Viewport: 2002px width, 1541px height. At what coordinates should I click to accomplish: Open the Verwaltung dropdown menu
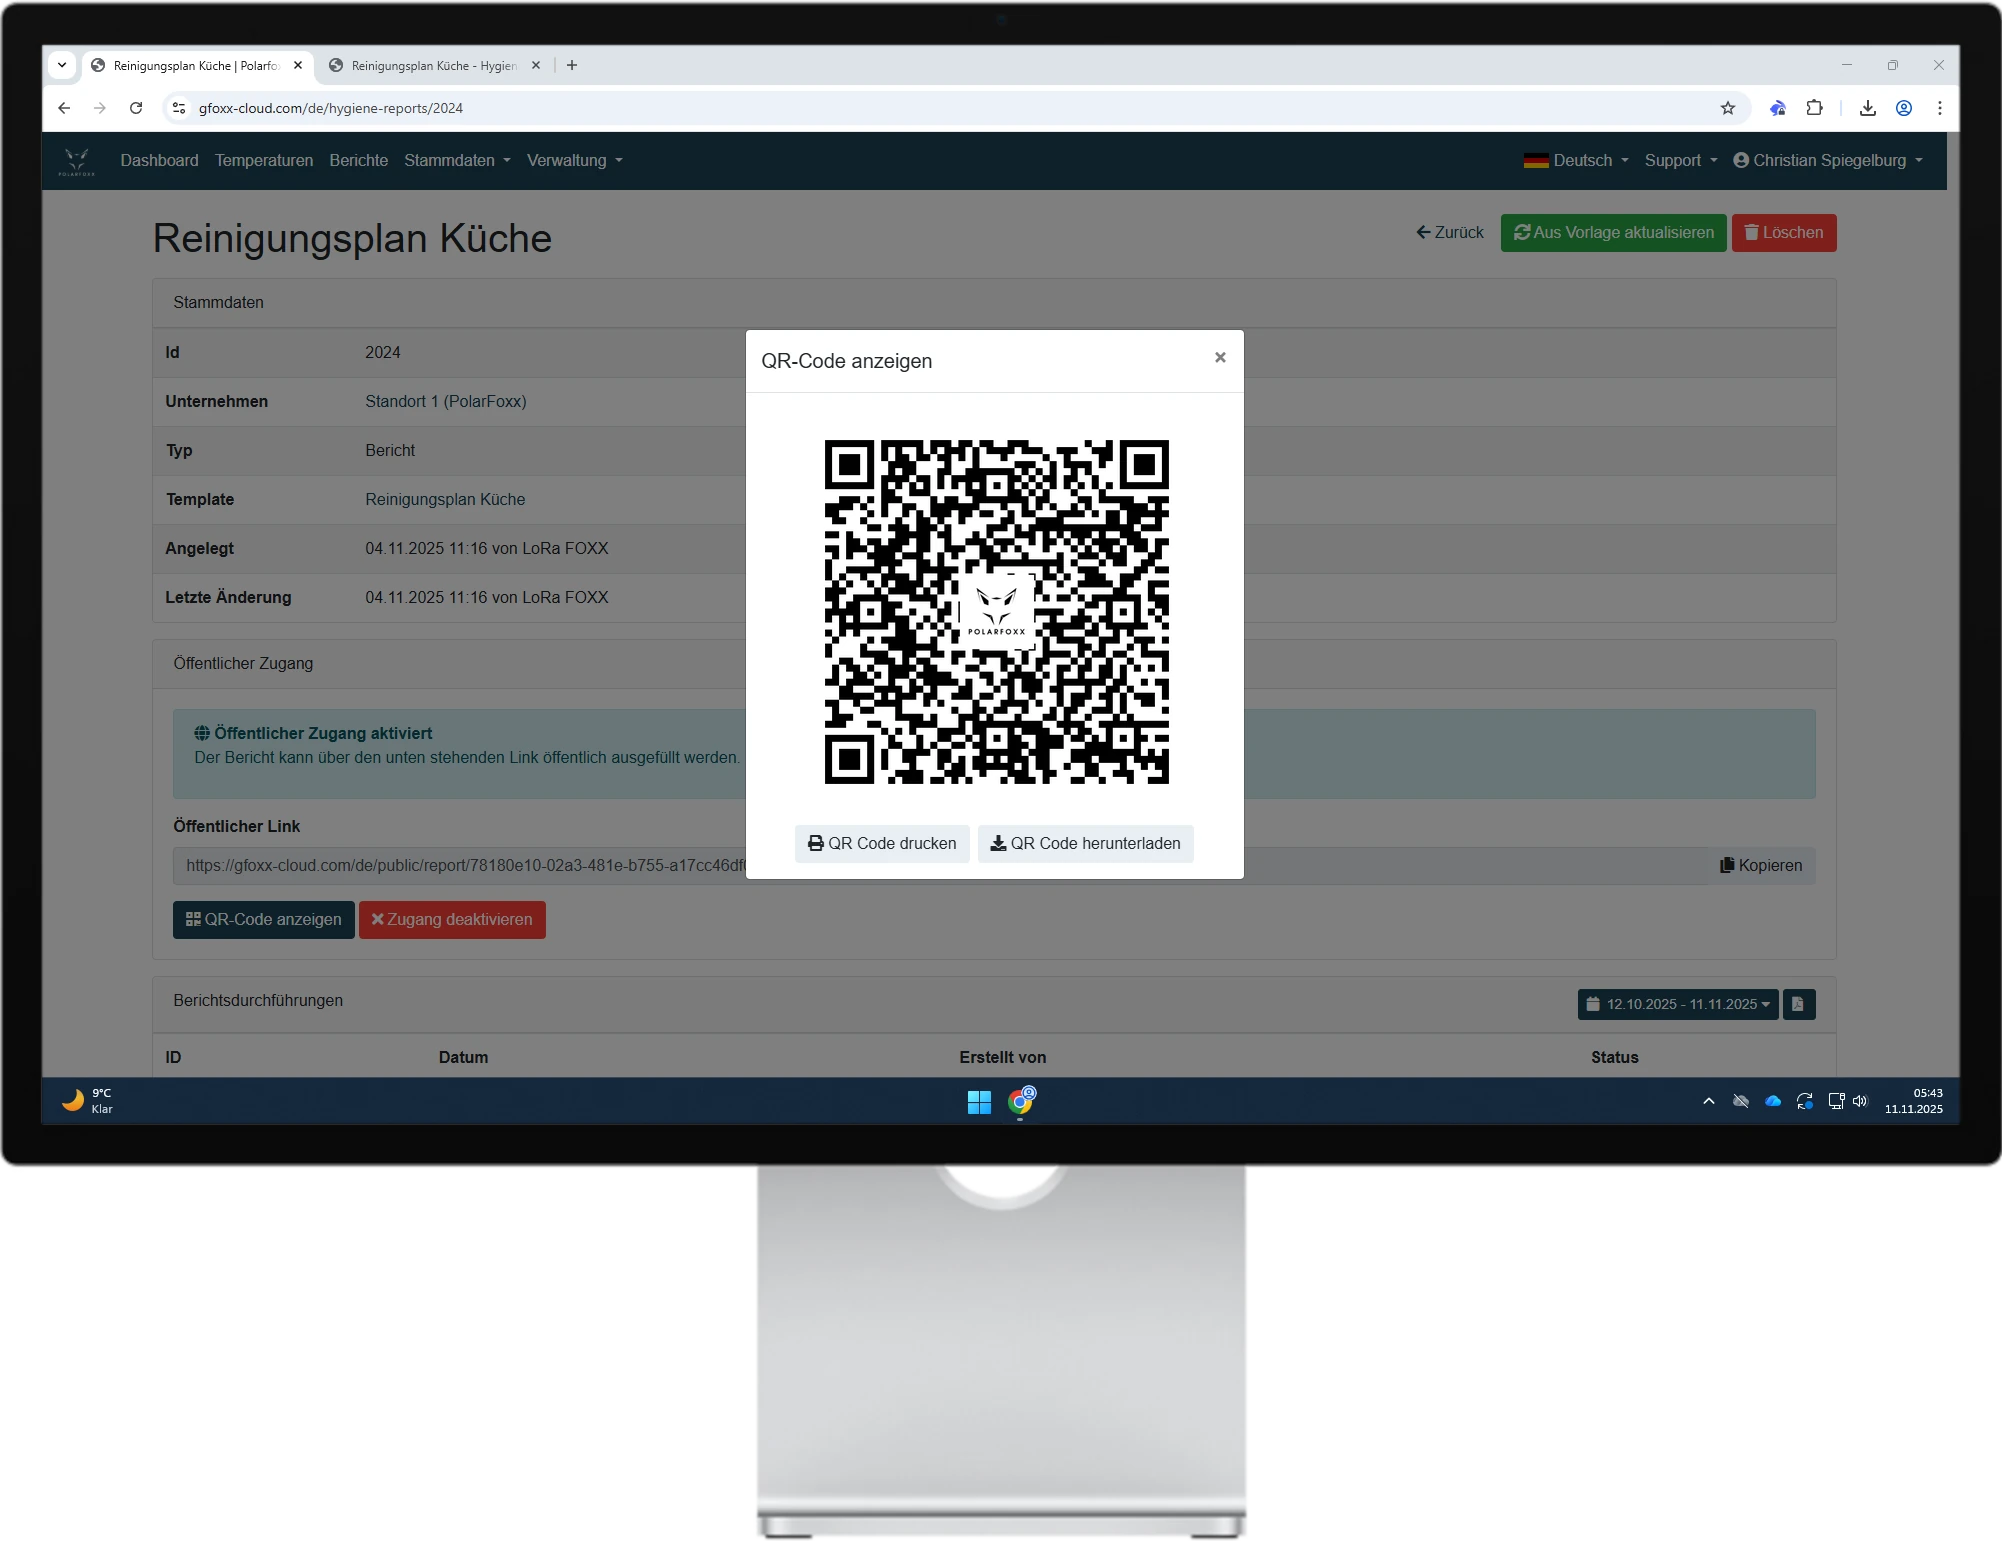[574, 160]
